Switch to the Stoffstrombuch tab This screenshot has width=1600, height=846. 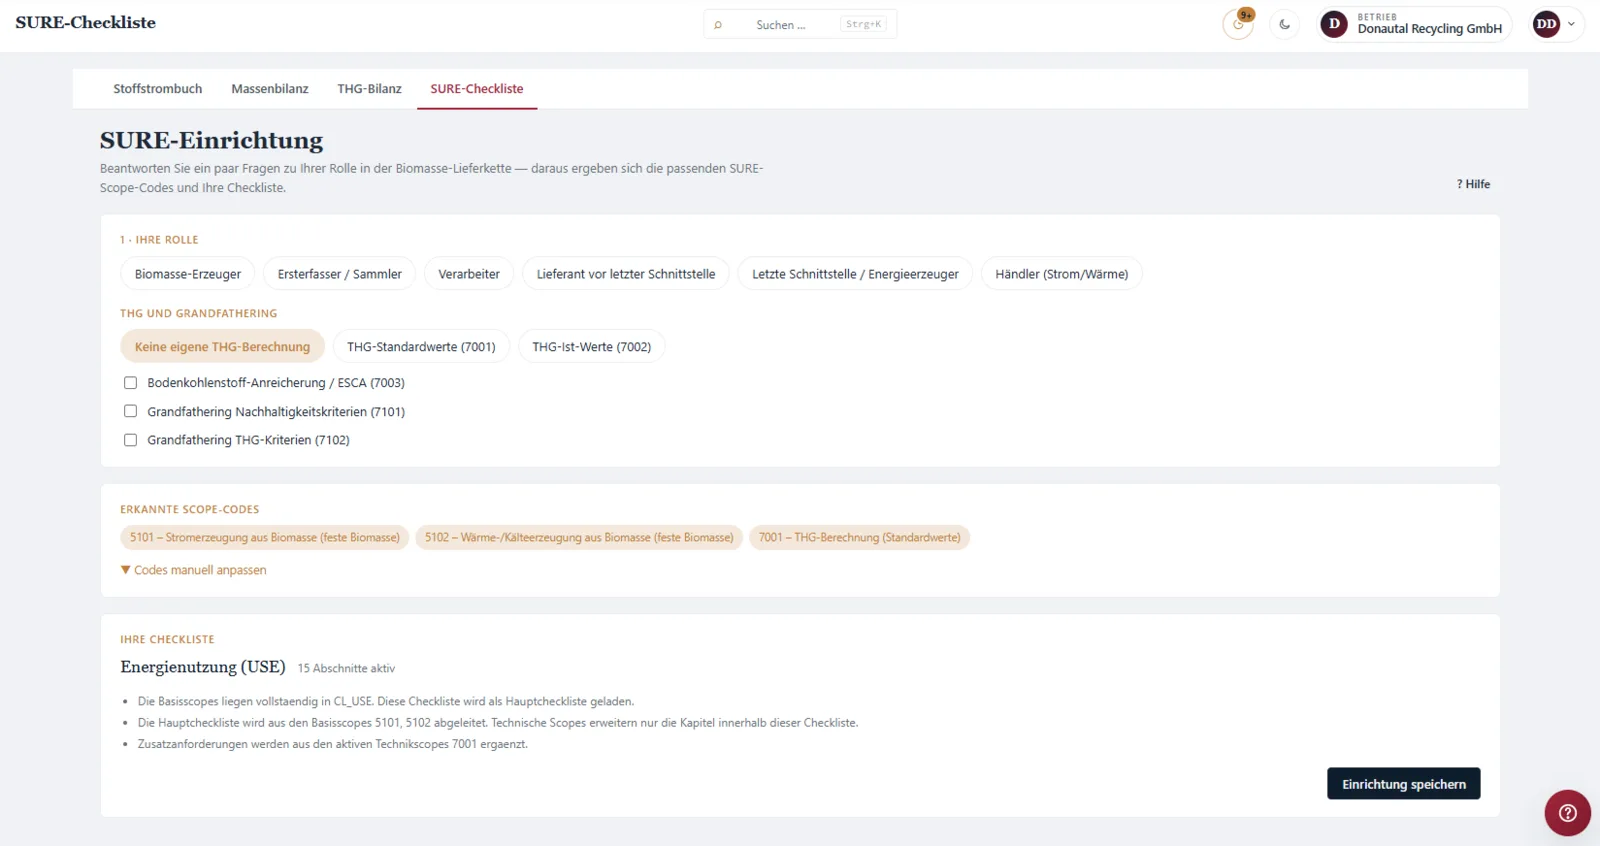tap(158, 89)
